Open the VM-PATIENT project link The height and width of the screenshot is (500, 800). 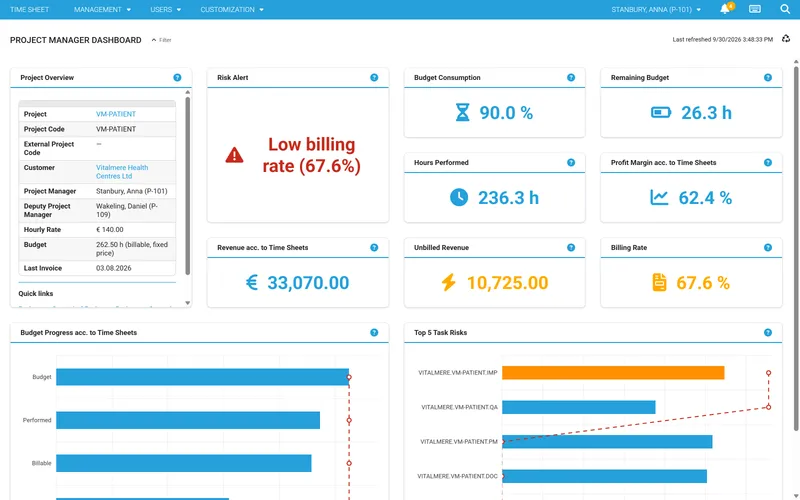(116, 114)
